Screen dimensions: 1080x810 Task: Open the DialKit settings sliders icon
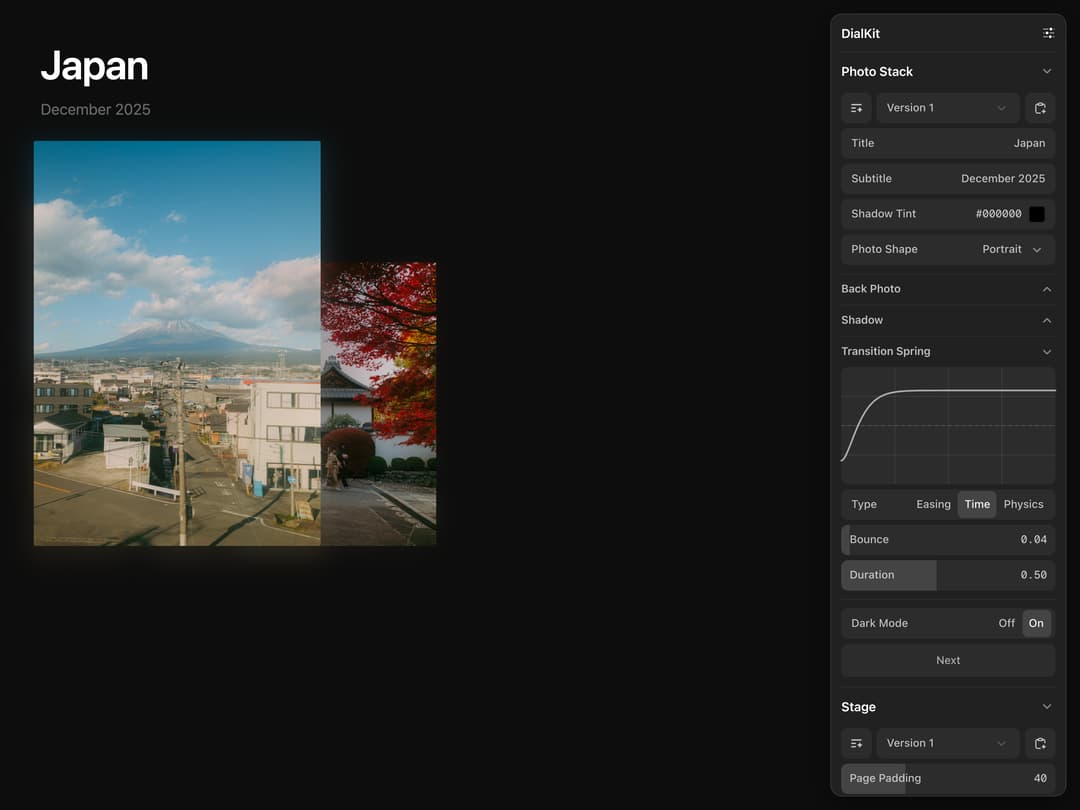click(x=1048, y=33)
